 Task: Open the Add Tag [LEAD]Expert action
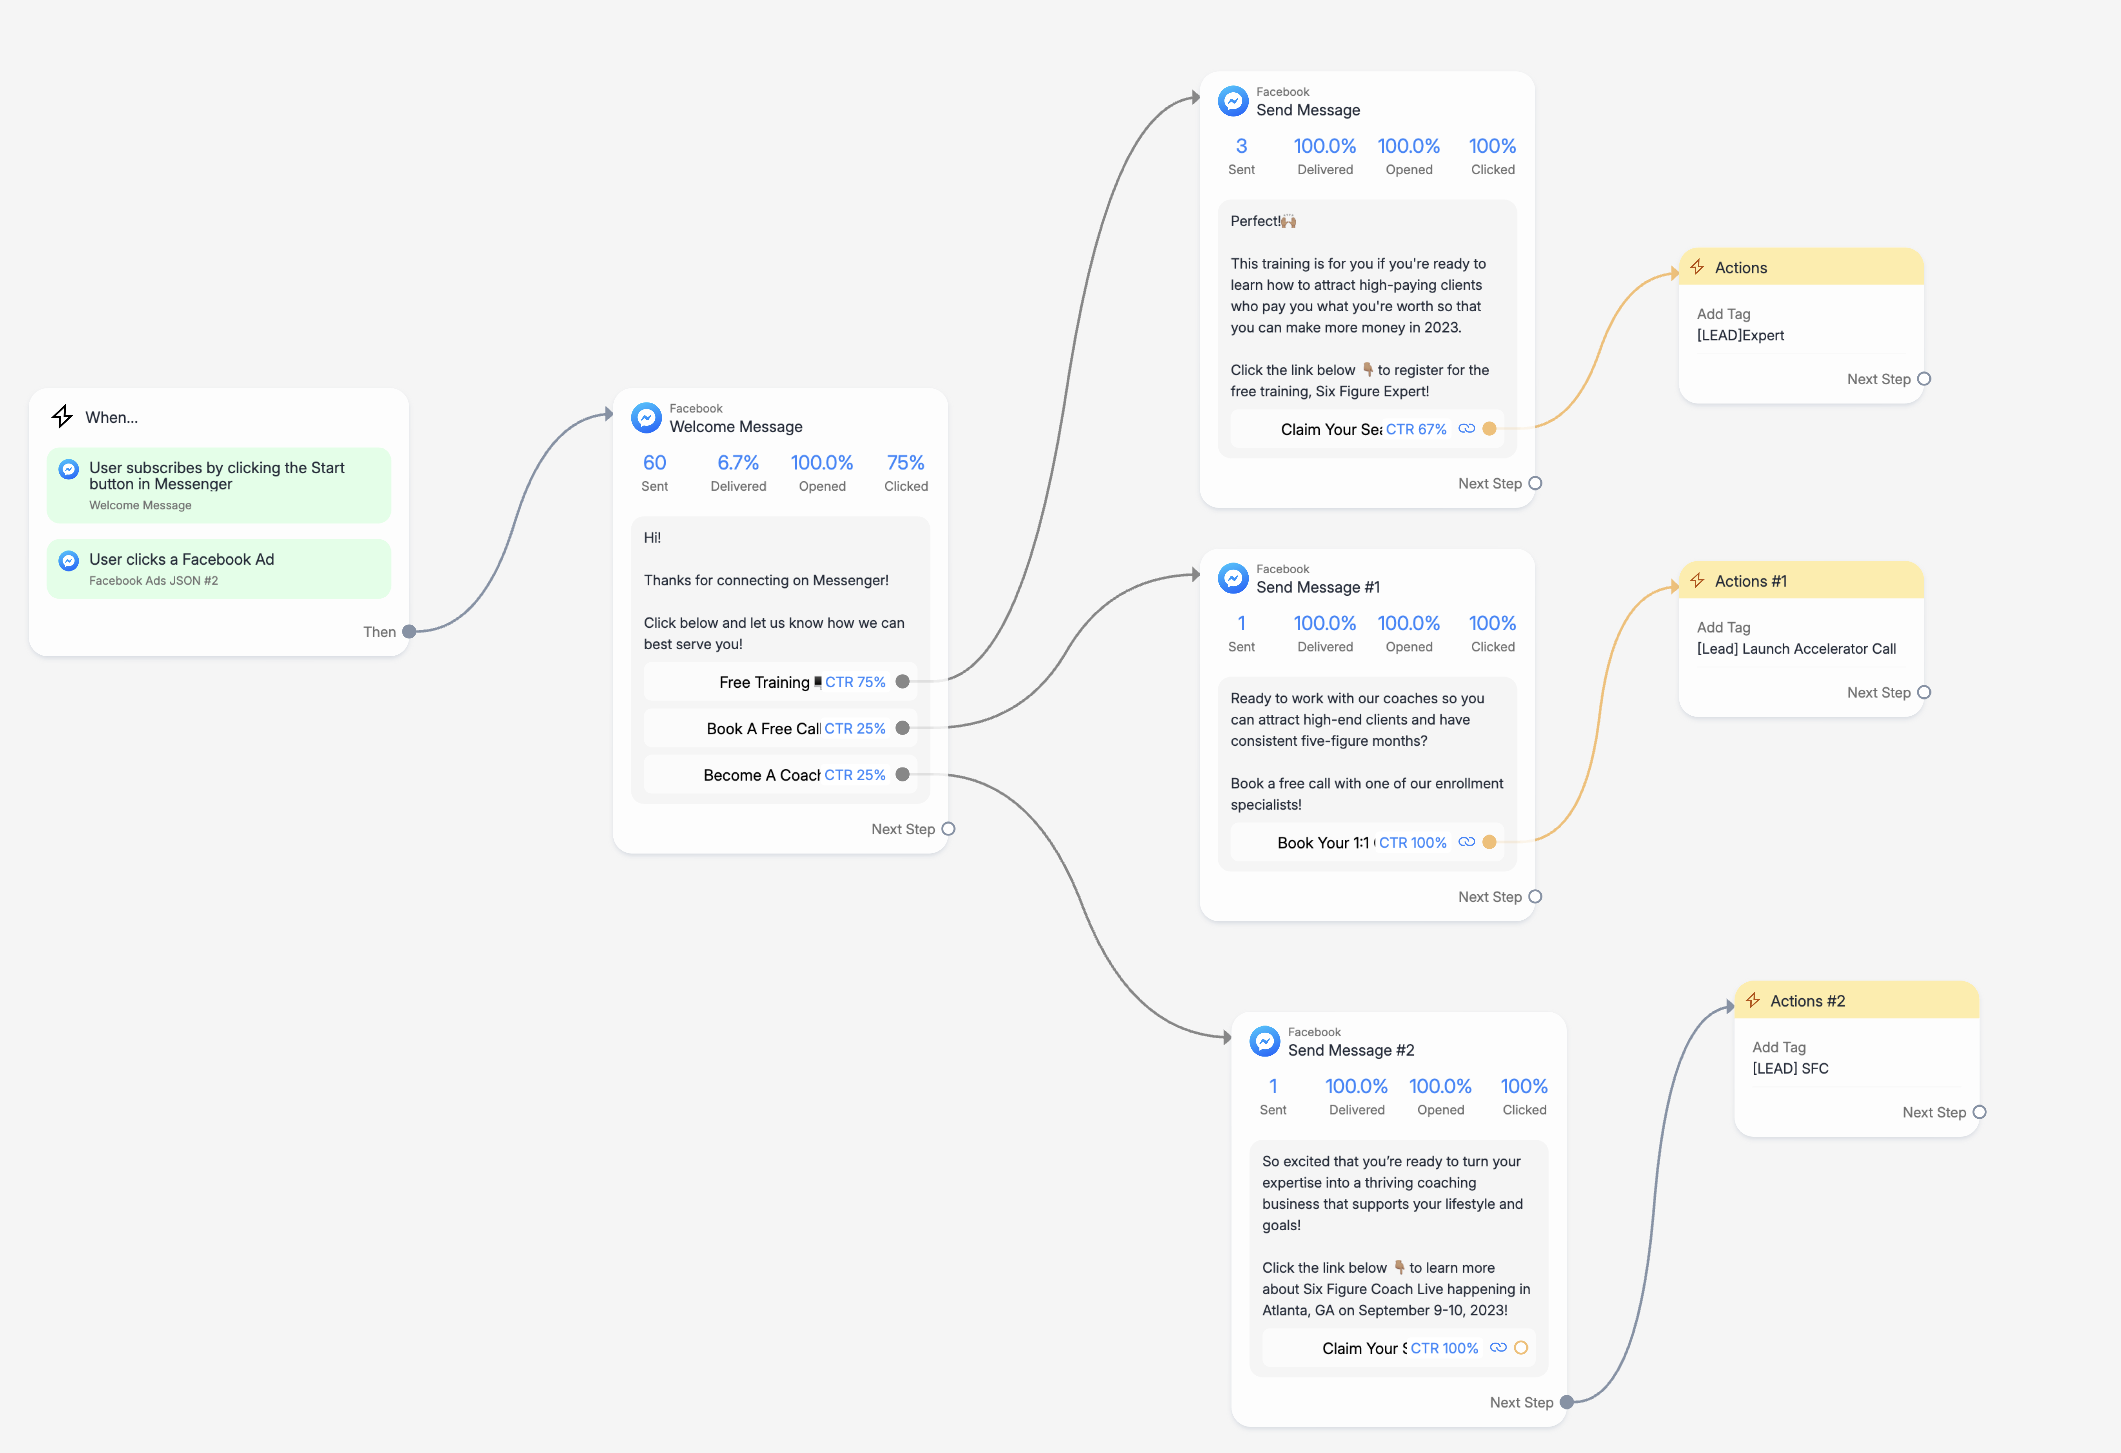point(1801,325)
